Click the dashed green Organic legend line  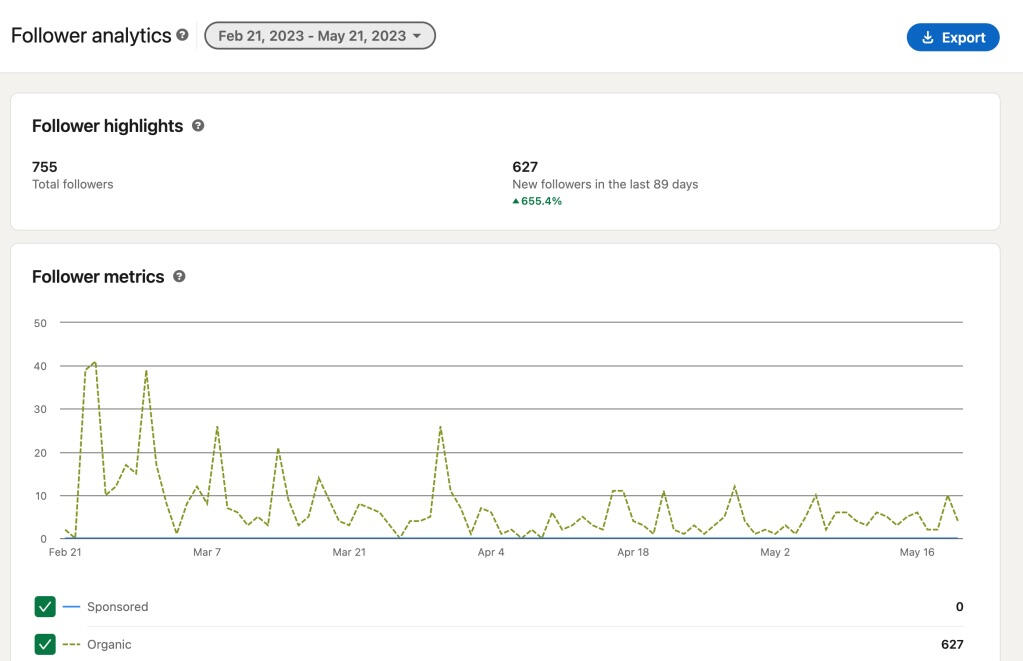coord(71,645)
